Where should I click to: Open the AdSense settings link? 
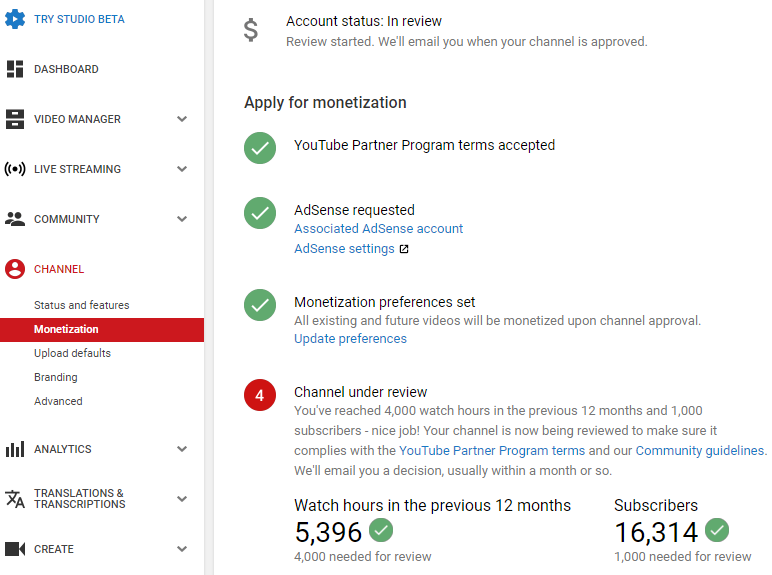344,249
